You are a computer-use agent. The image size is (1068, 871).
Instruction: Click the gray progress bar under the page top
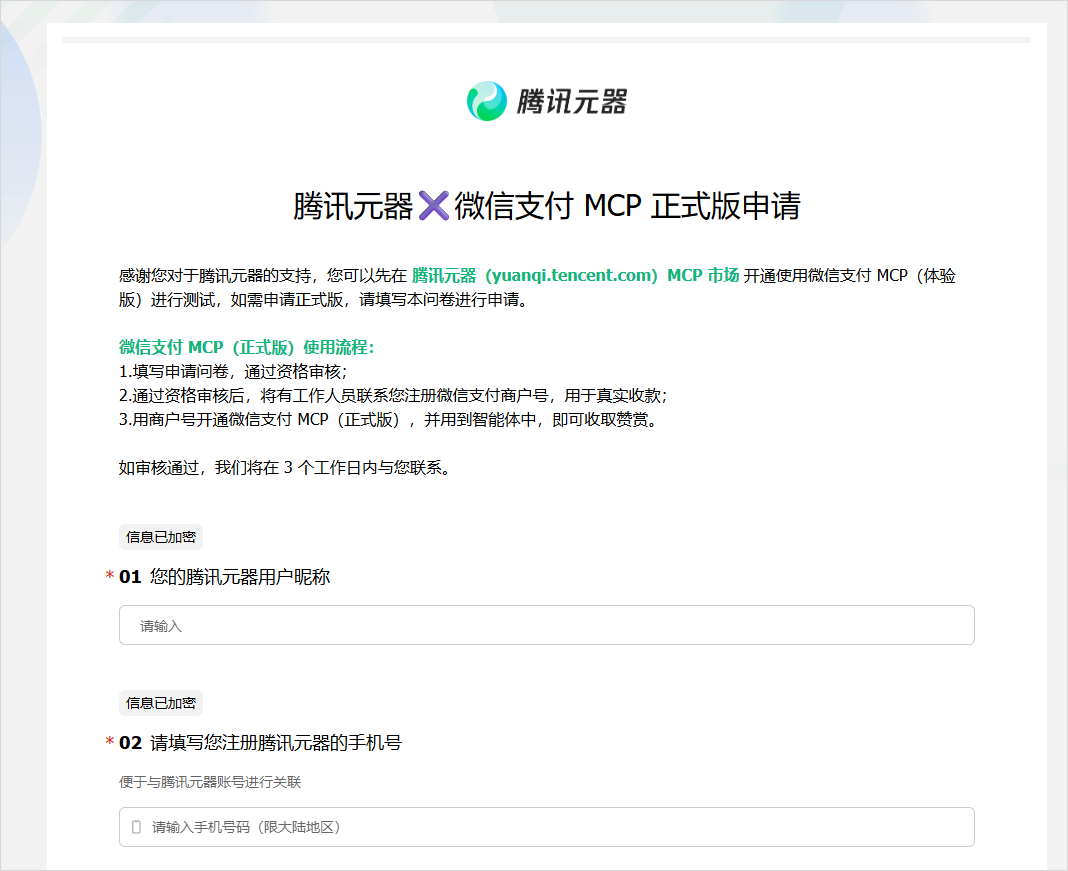(546, 40)
